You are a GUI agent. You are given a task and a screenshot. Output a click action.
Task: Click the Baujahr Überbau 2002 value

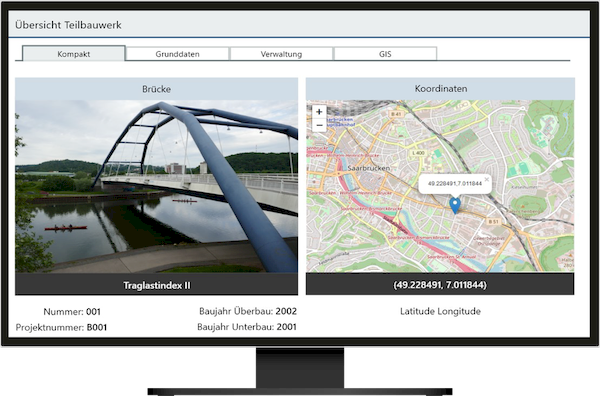click(286, 311)
